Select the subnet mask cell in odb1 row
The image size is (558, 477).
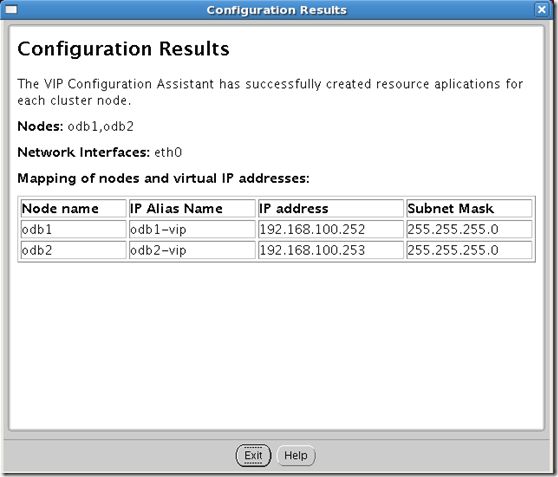(x=469, y=229)
